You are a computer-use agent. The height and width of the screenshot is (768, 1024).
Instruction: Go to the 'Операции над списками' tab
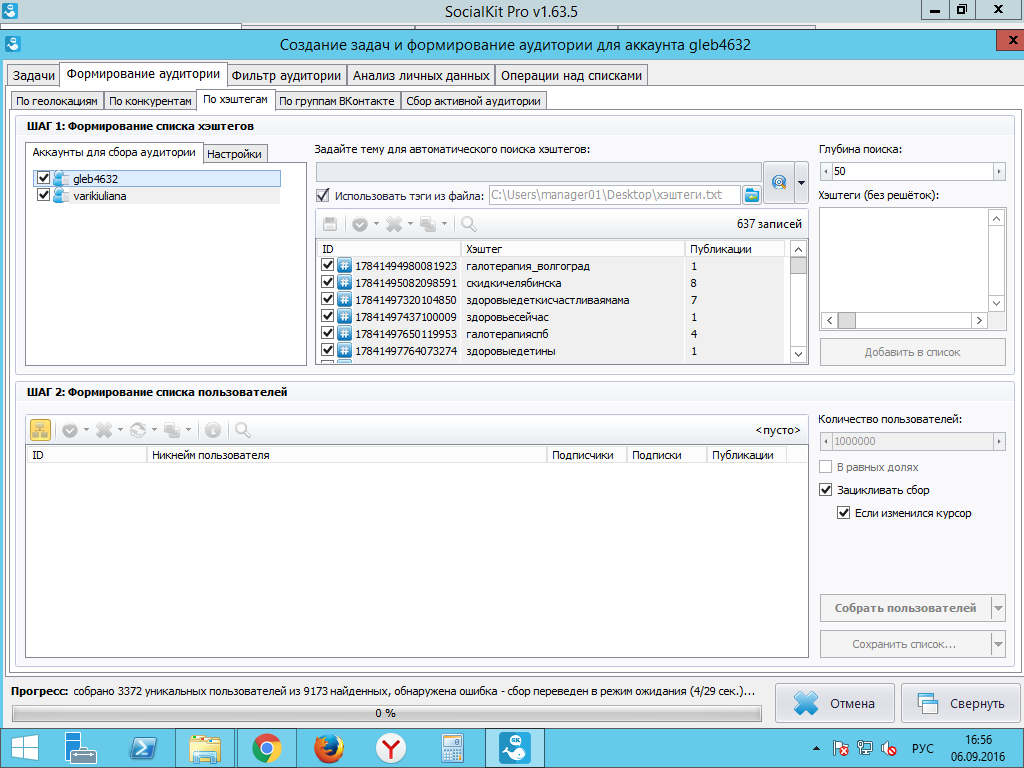[x=571, y=76]
